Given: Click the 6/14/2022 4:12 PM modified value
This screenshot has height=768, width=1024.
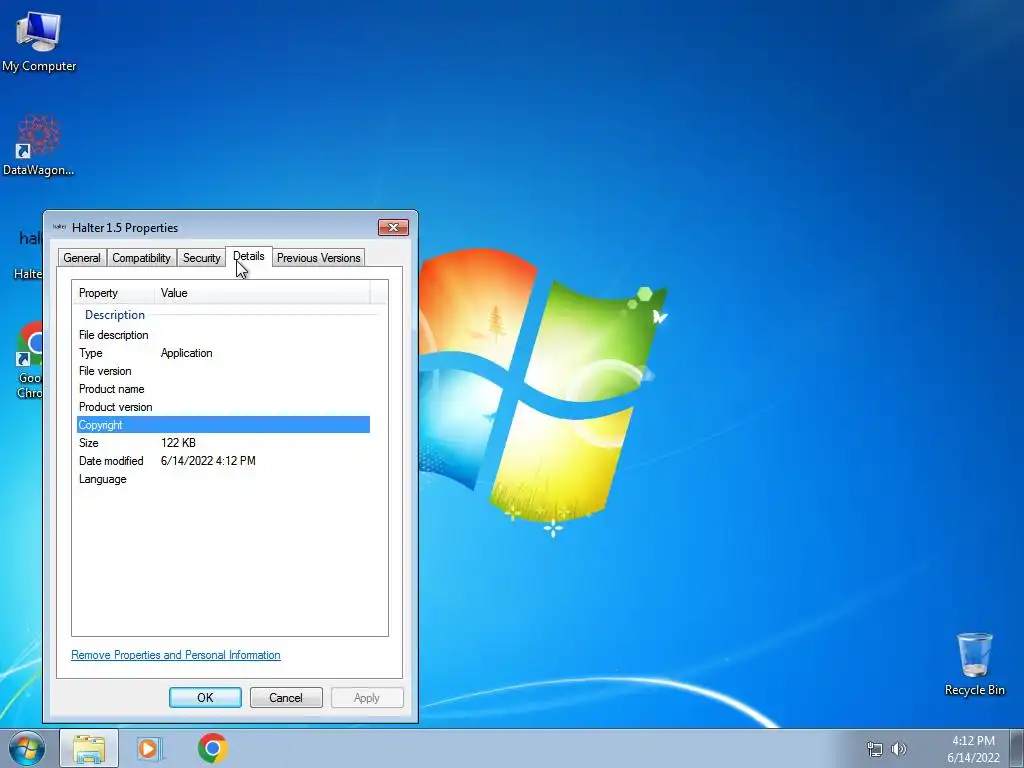Looking at the screenshot, I should click(x=208, y=461).
